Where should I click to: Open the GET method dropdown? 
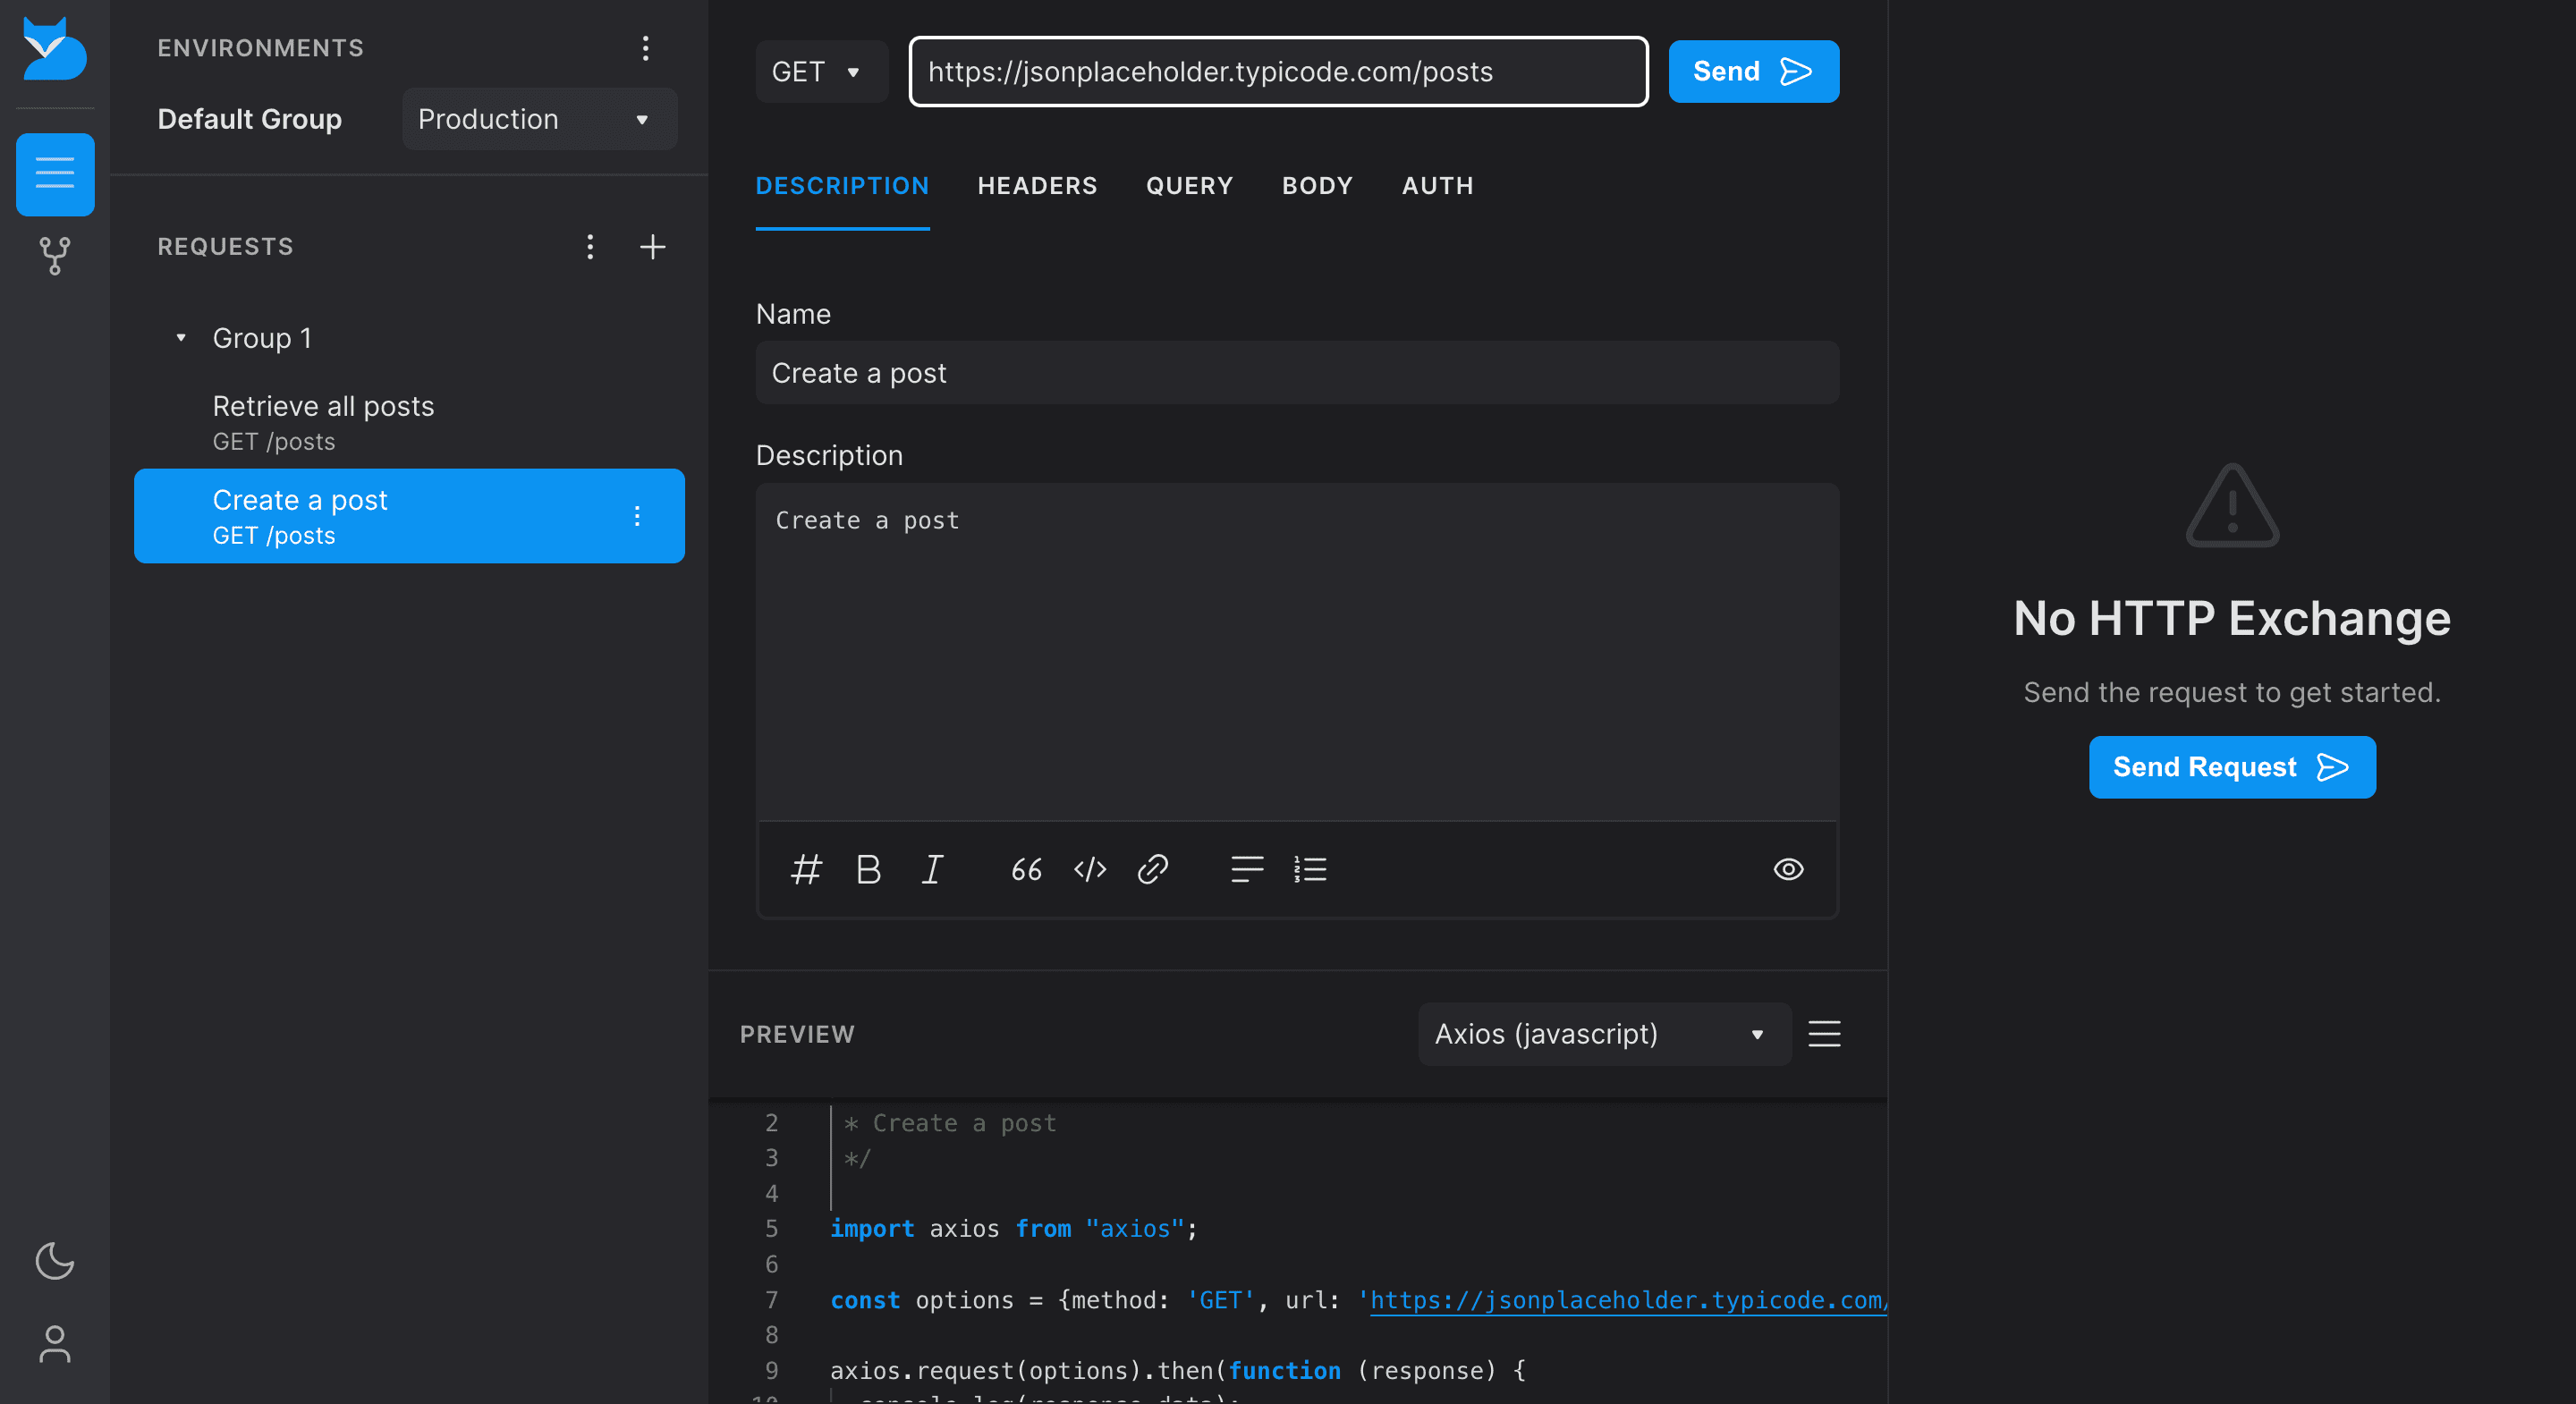(821, 71)
